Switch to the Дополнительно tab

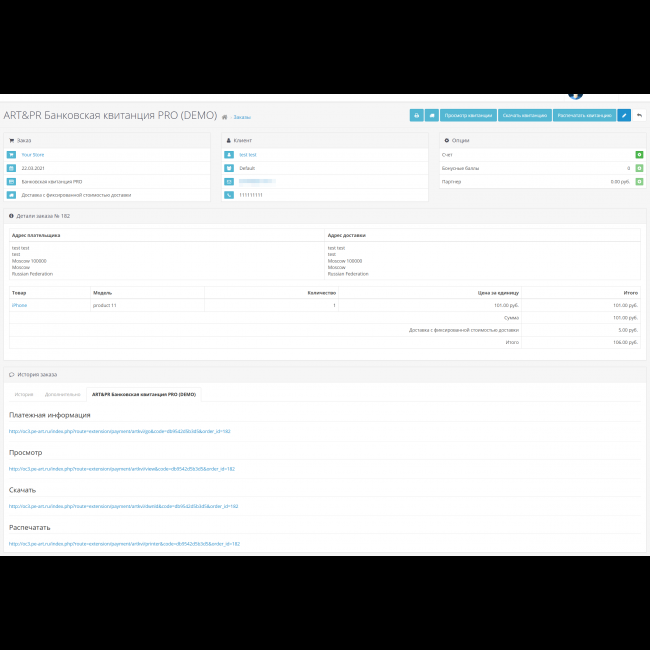(62, 394)
